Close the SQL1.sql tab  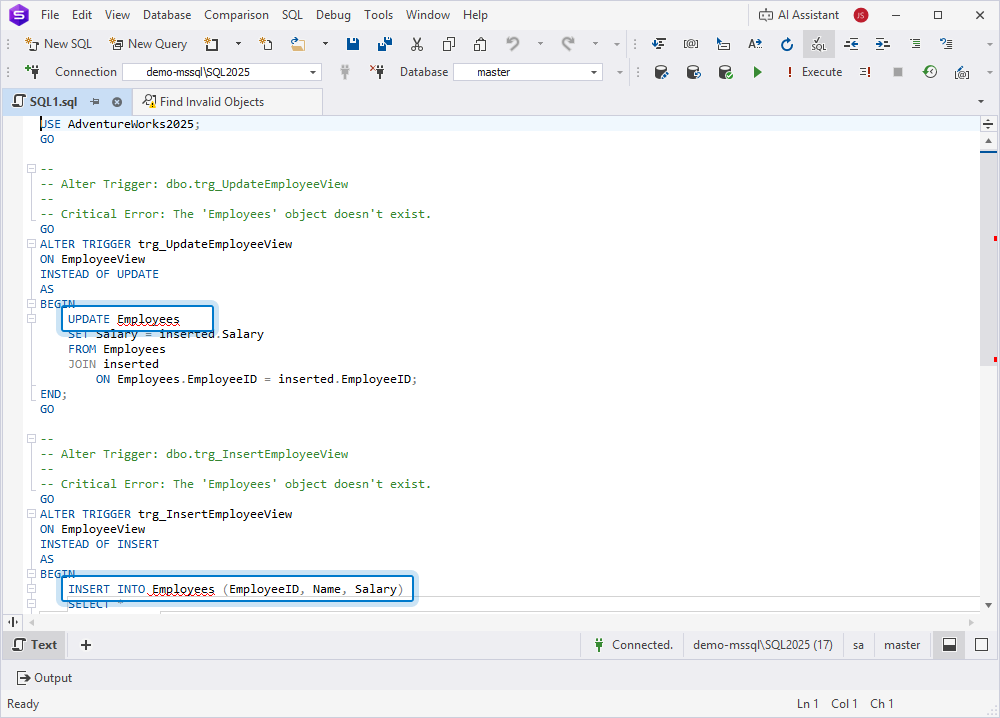click(x=117, y=101)
